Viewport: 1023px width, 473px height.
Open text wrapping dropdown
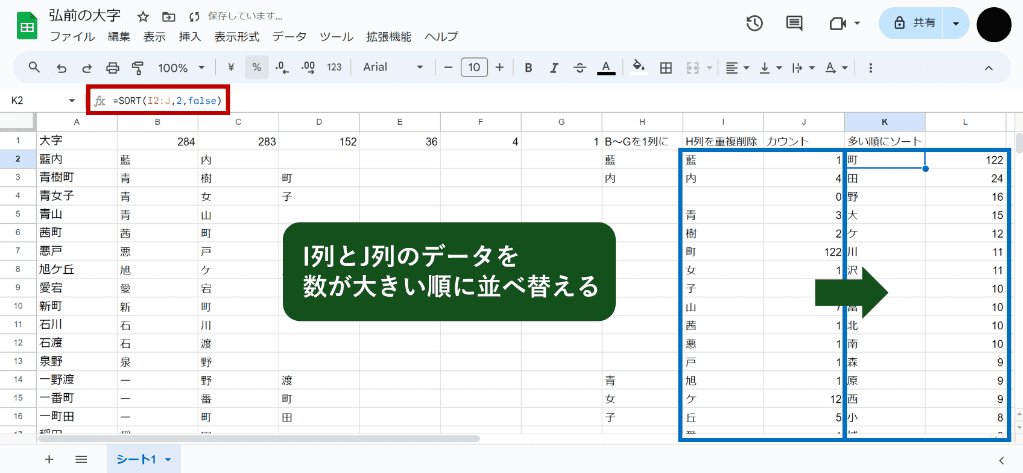[x=803, y=67]
